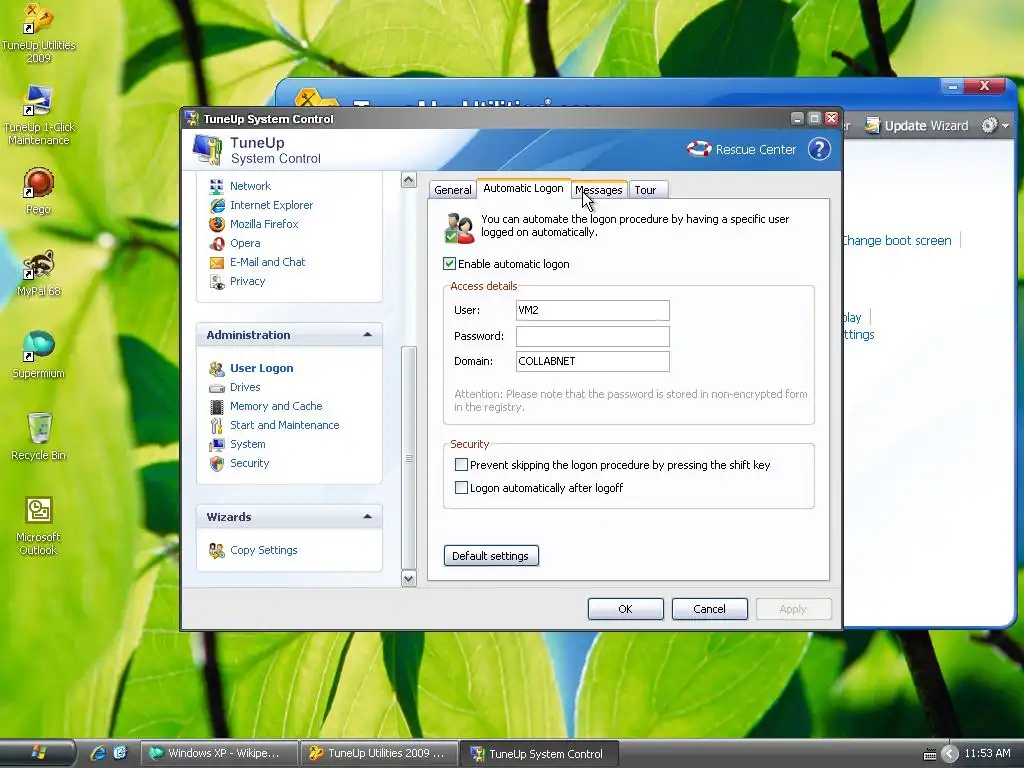Select Memory and Cache text entry
1024x768 pixels.
point(276,406)
